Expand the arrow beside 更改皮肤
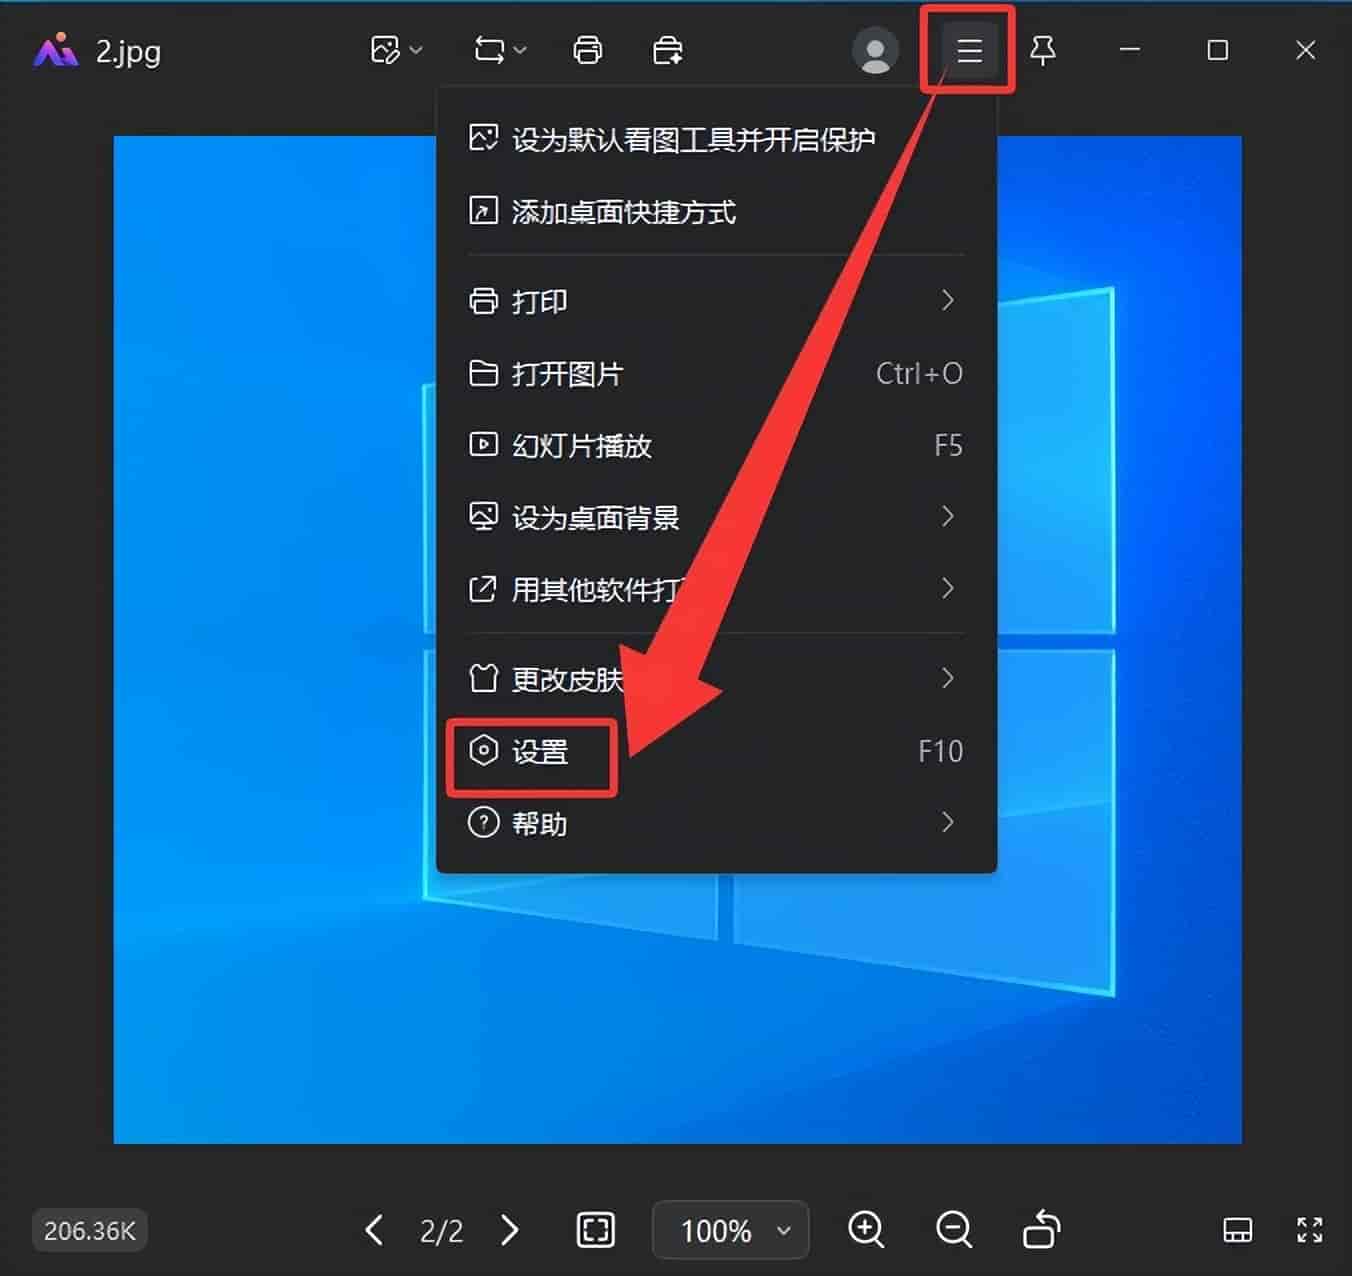The image size is (1352, 1276). tap(948, 678)
